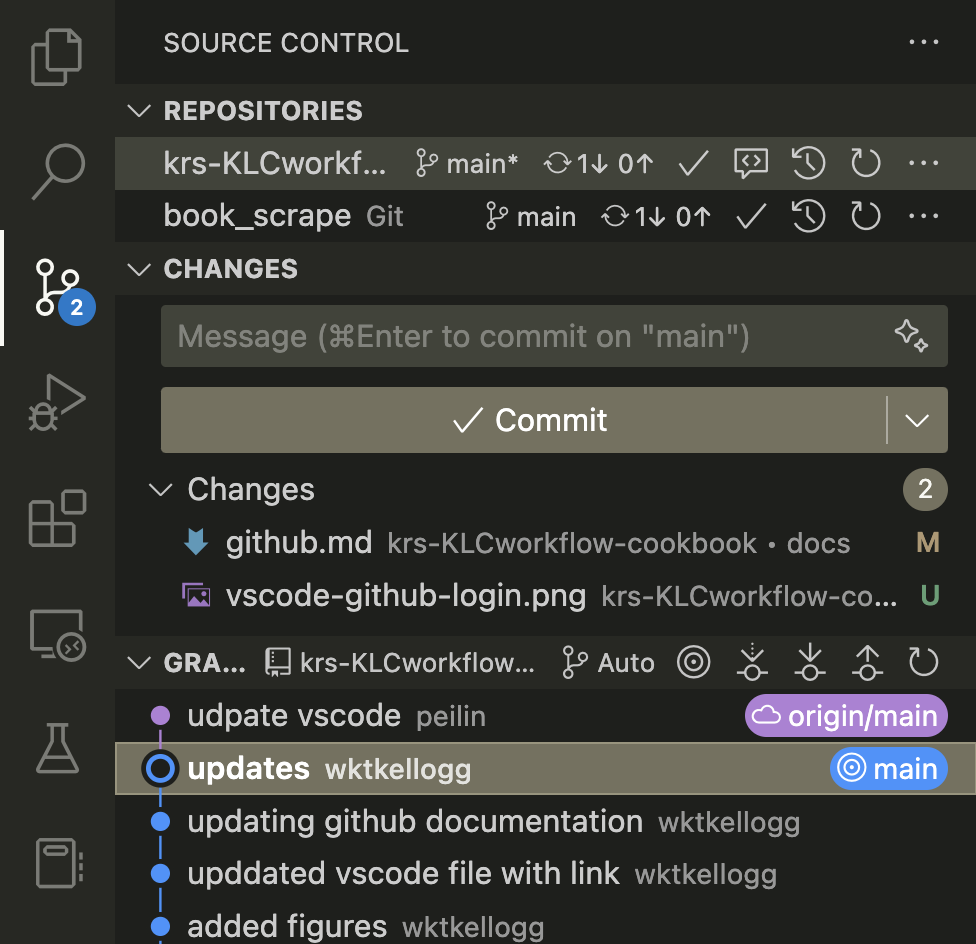Collapse the Changes file tree
This screenshot has height=944, width=976.
point(161,490)
